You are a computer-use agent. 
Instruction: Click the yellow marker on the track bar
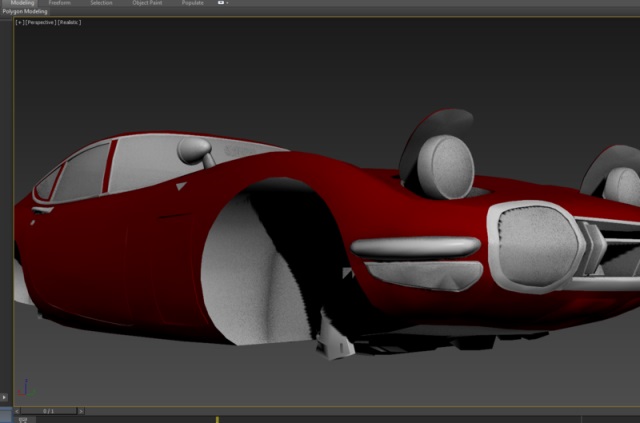pyautogui.click(x=217, y=419)
